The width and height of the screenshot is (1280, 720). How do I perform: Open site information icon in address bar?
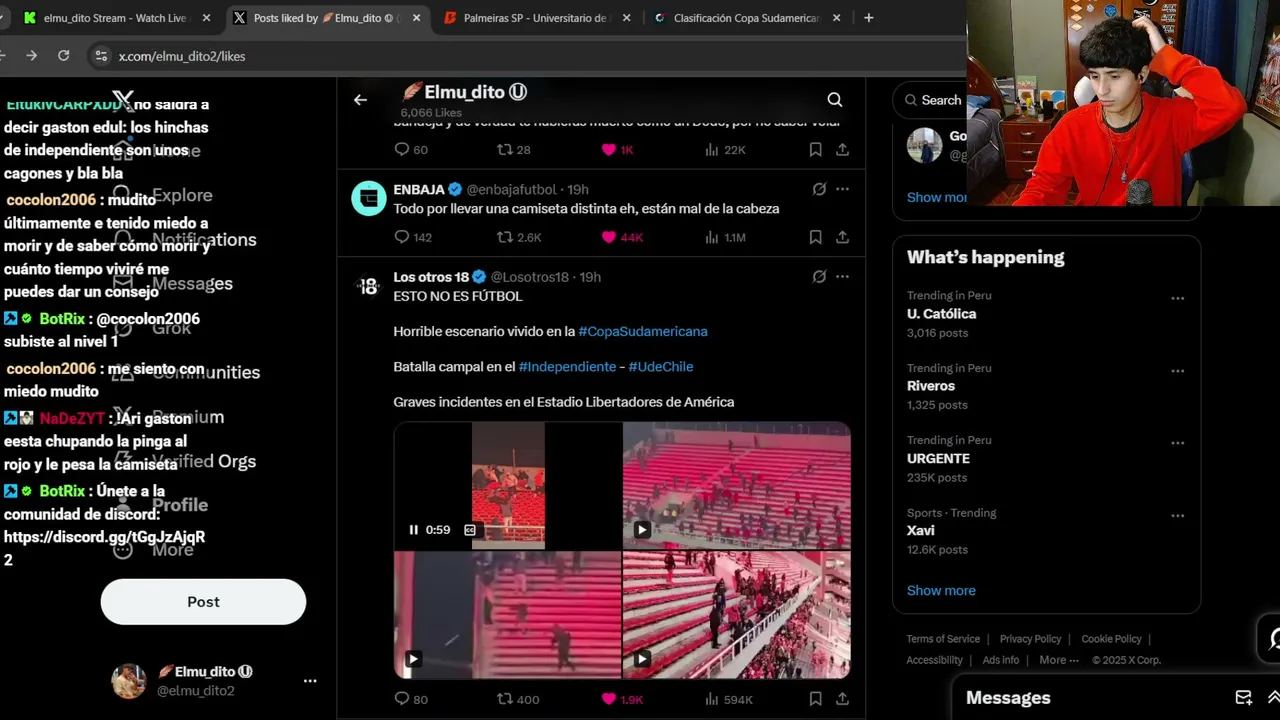pyautogui.click(x=100, y=56)
